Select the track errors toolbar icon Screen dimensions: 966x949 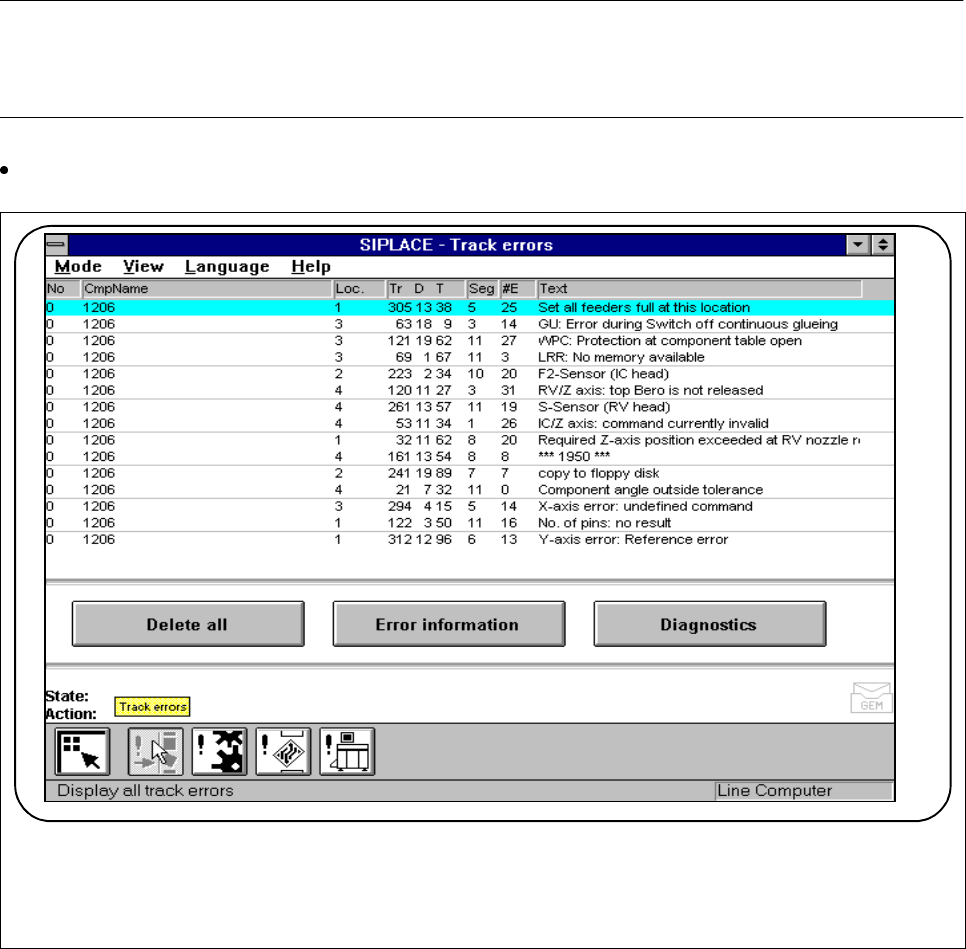coord(155,751)
